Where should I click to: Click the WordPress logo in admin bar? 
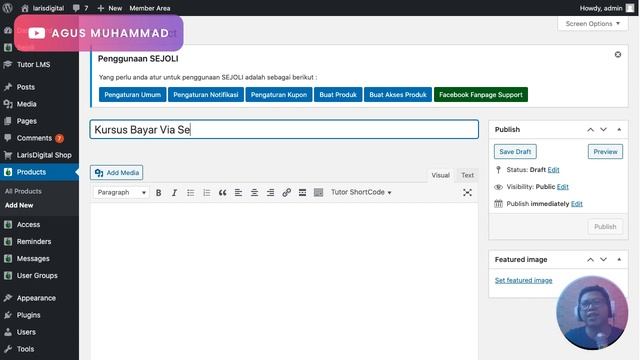7,8
